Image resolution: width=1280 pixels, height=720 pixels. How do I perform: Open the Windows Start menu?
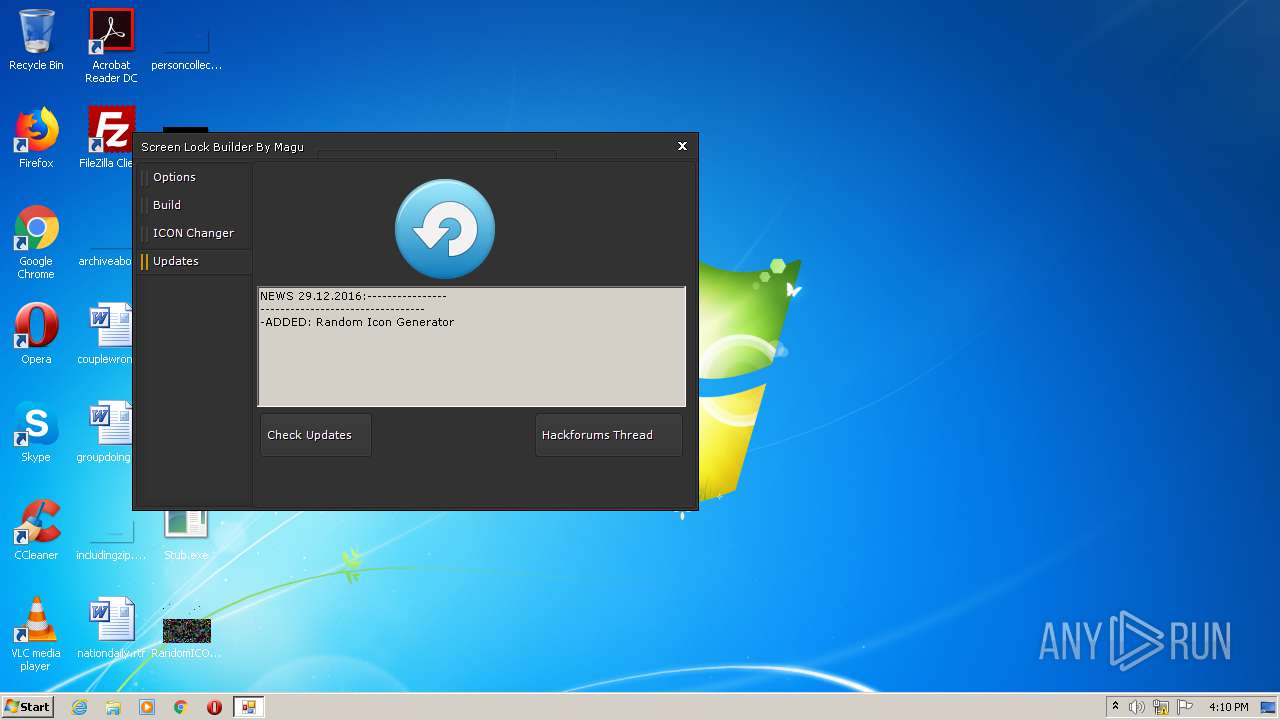point(27,706)
